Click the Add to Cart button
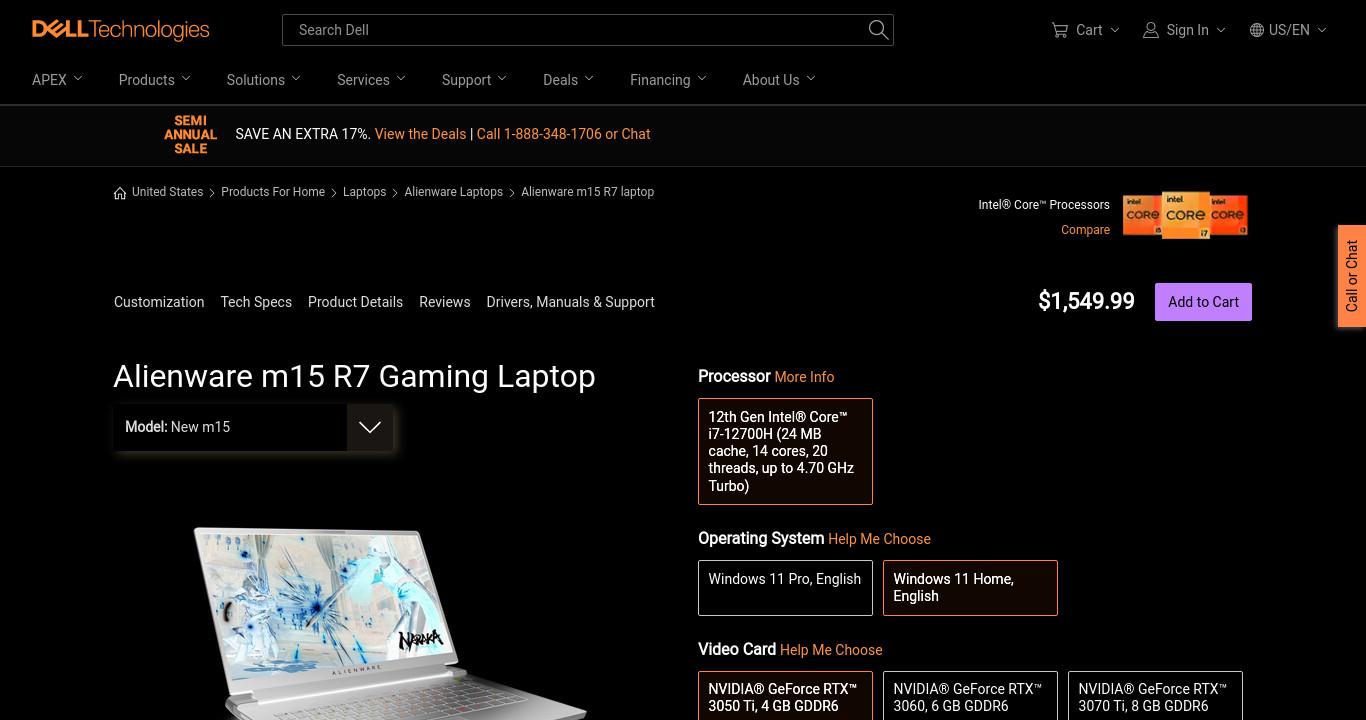 [1203, 302]
